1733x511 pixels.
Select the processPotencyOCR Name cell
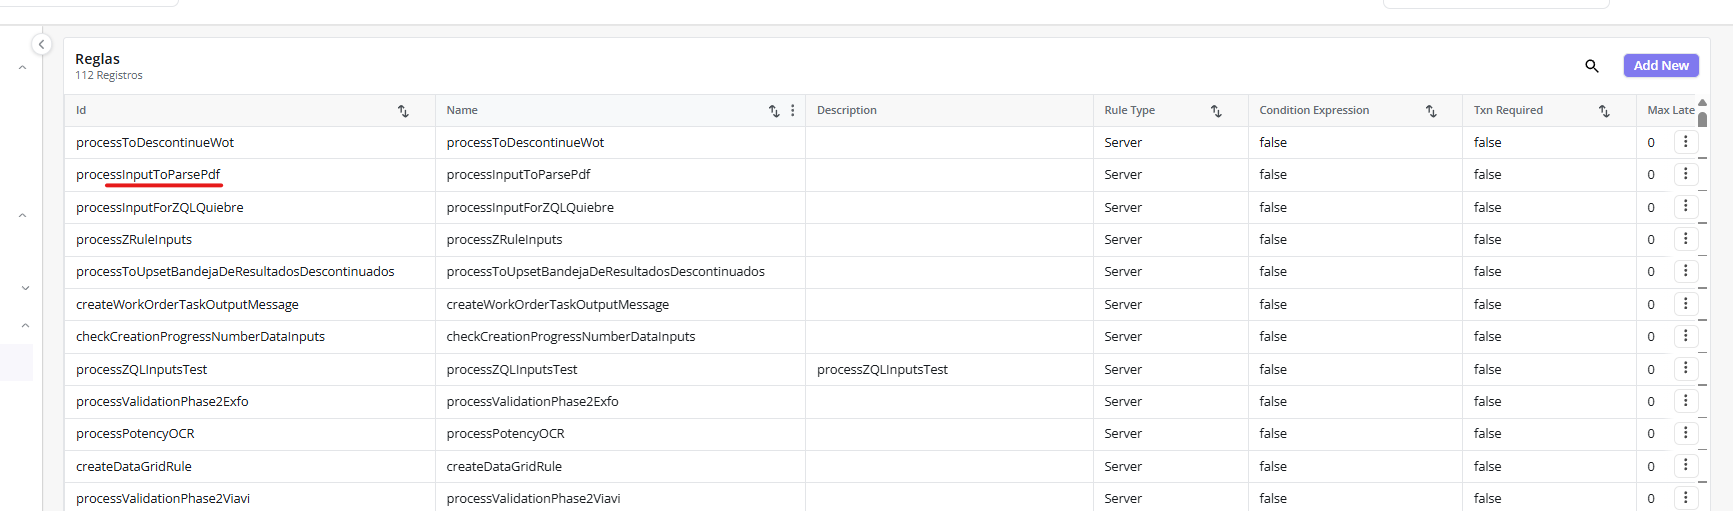point(620,434)
